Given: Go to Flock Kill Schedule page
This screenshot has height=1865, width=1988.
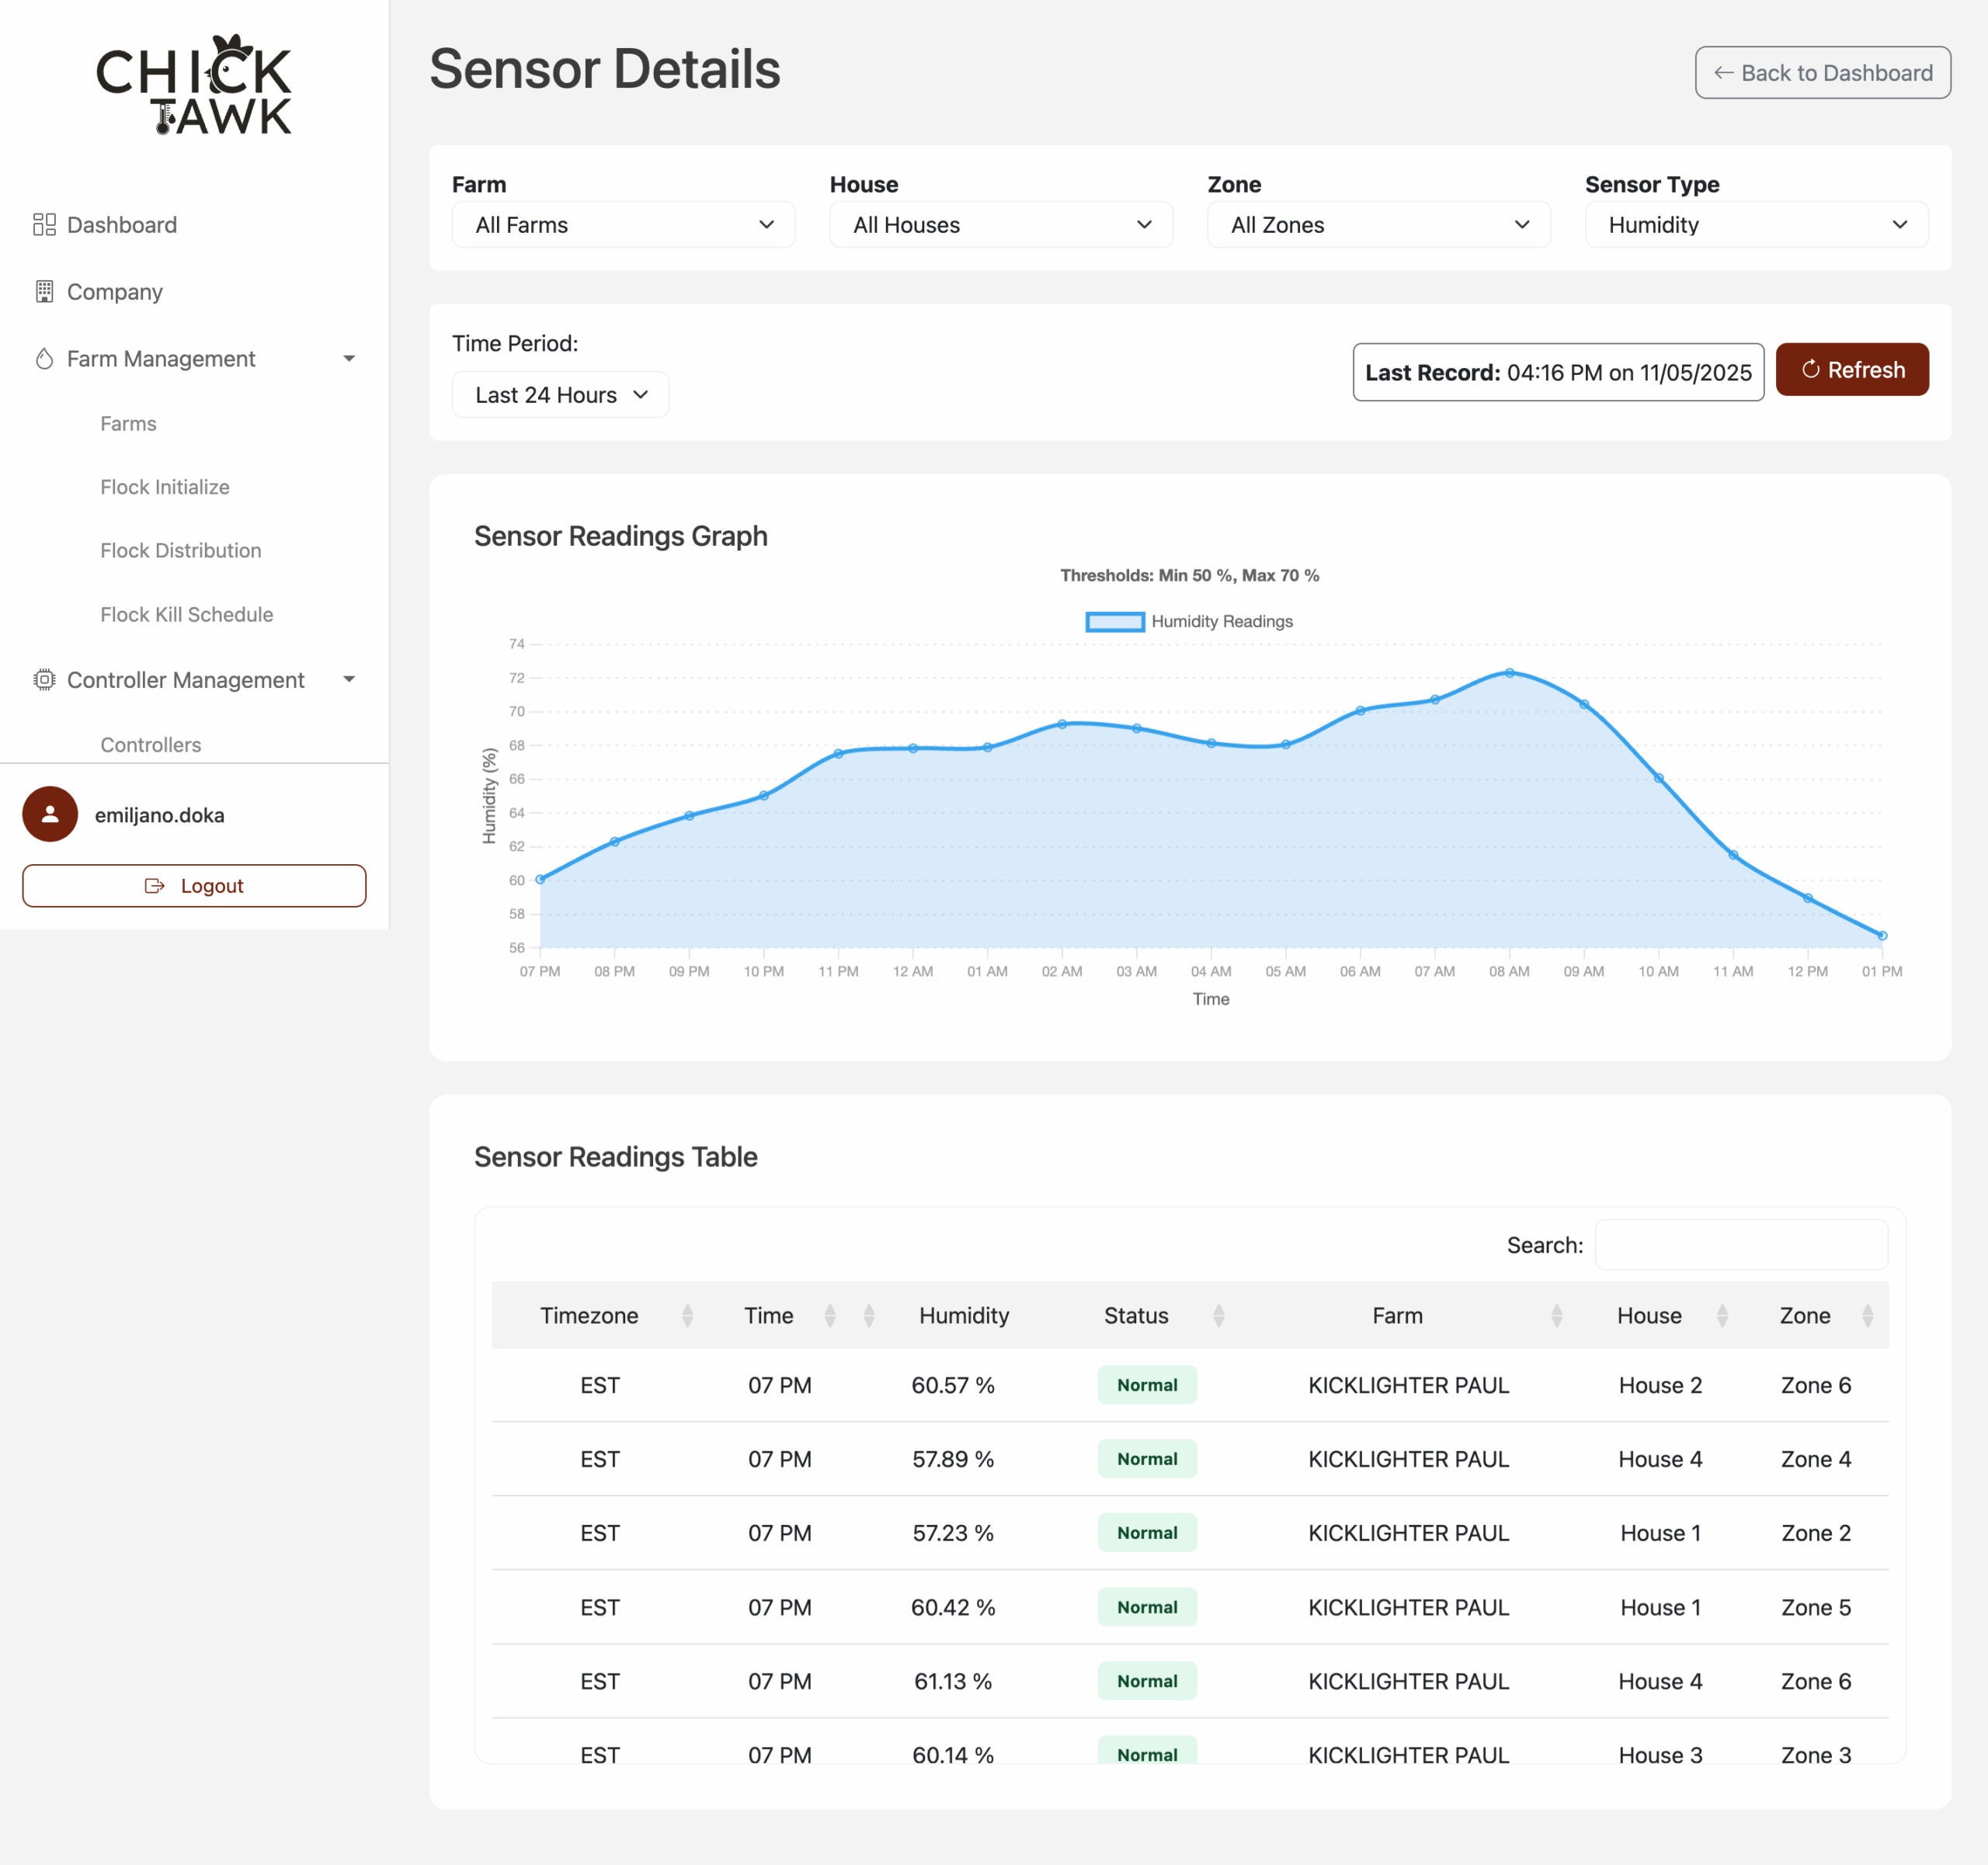Looking at the screenshot, I should click(186, 614).
